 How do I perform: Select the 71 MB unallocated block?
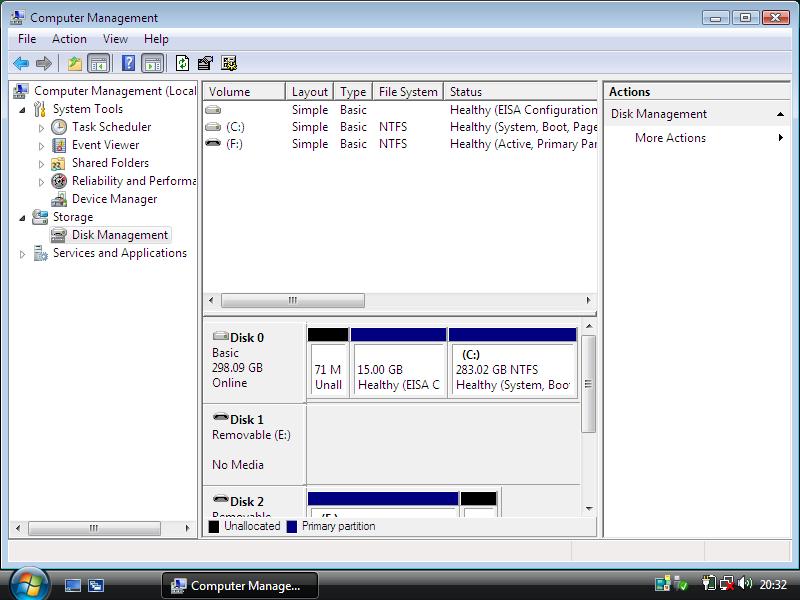point(328,362)
